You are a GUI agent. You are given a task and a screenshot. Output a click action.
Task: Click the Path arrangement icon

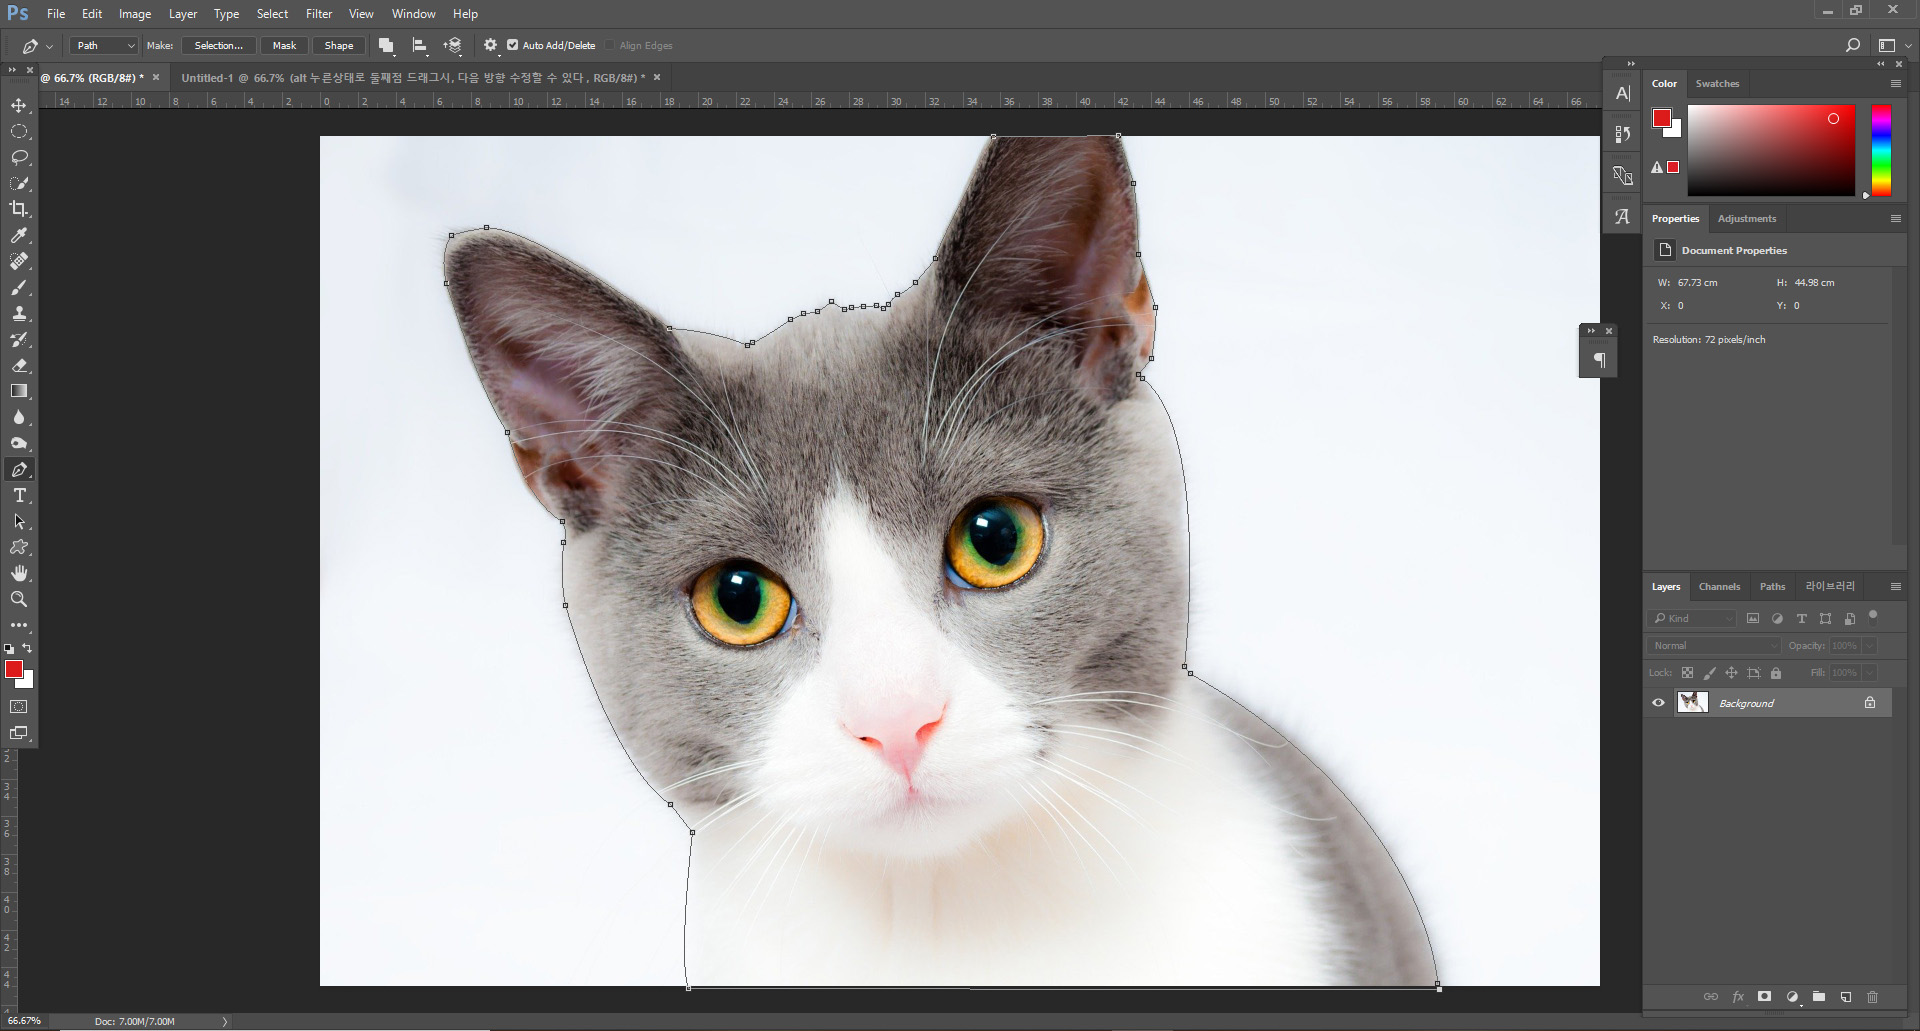point(453,45)
